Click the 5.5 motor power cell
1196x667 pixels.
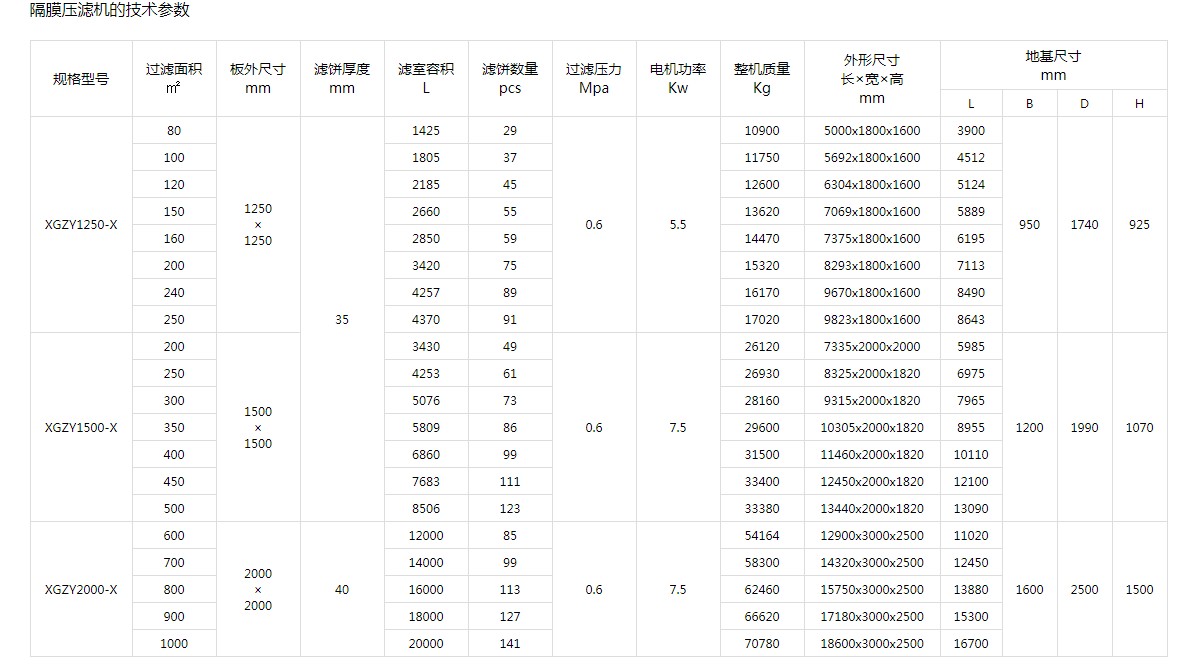pyautogui.click(x=678, y=225)
